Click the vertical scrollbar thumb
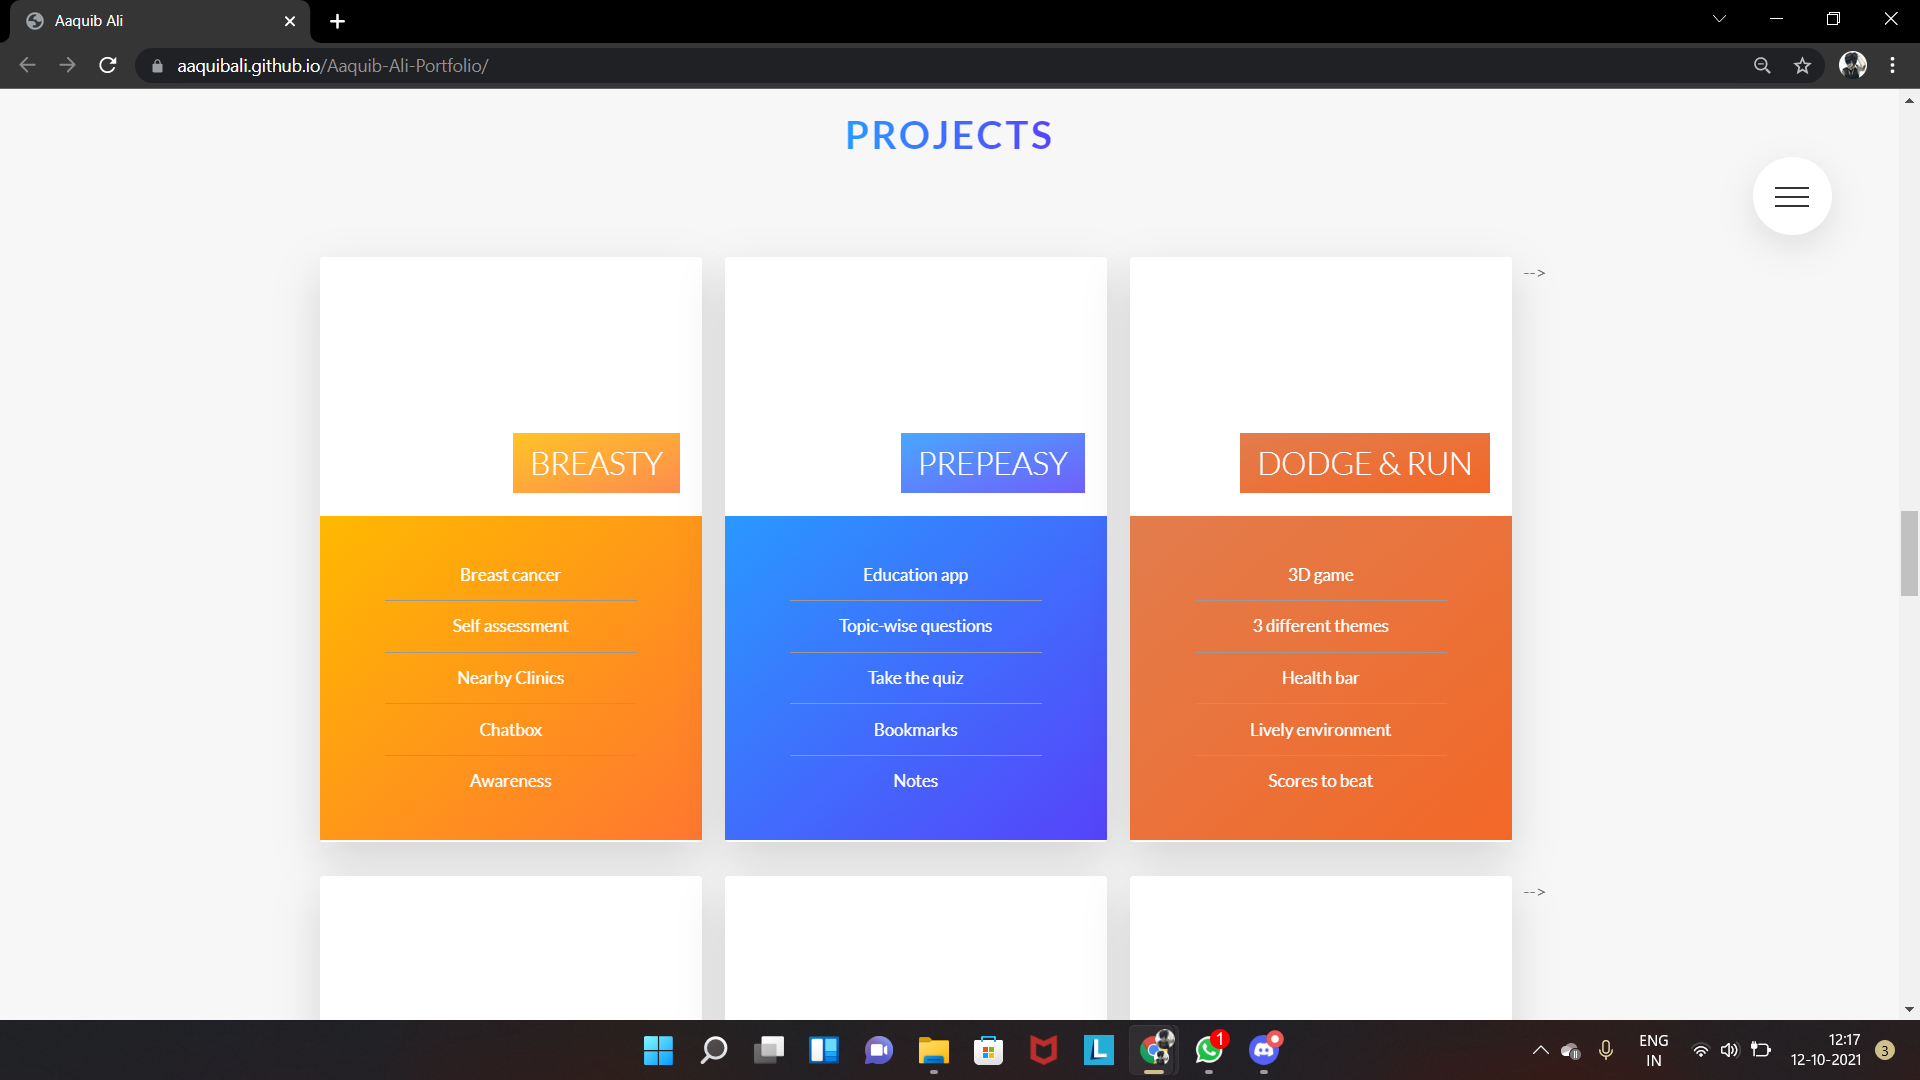The image size is (1920, 1080). pos(1909,553)
